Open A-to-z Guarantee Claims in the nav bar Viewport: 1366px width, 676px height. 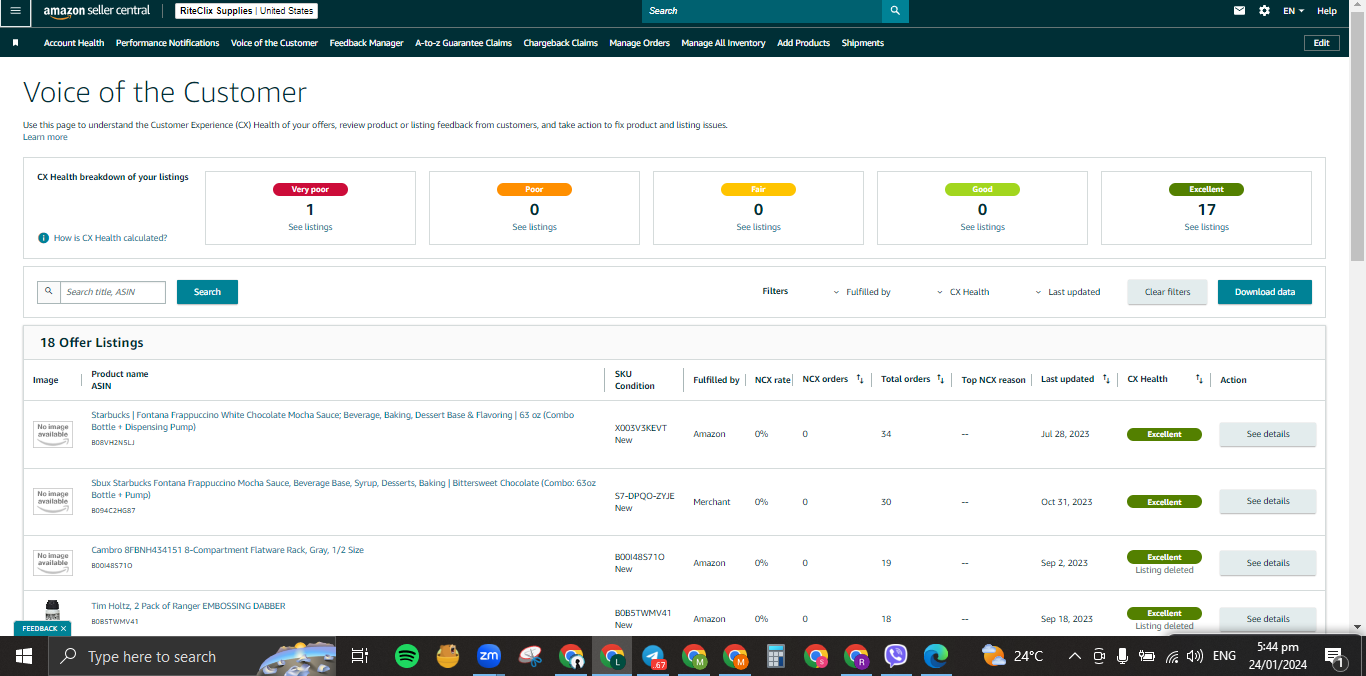(463, 43)
